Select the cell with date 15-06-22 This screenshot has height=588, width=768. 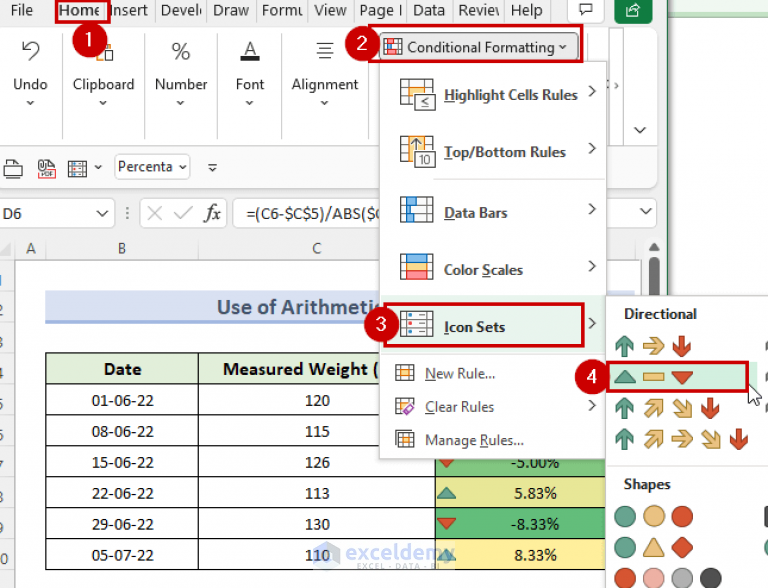point(122,462)
